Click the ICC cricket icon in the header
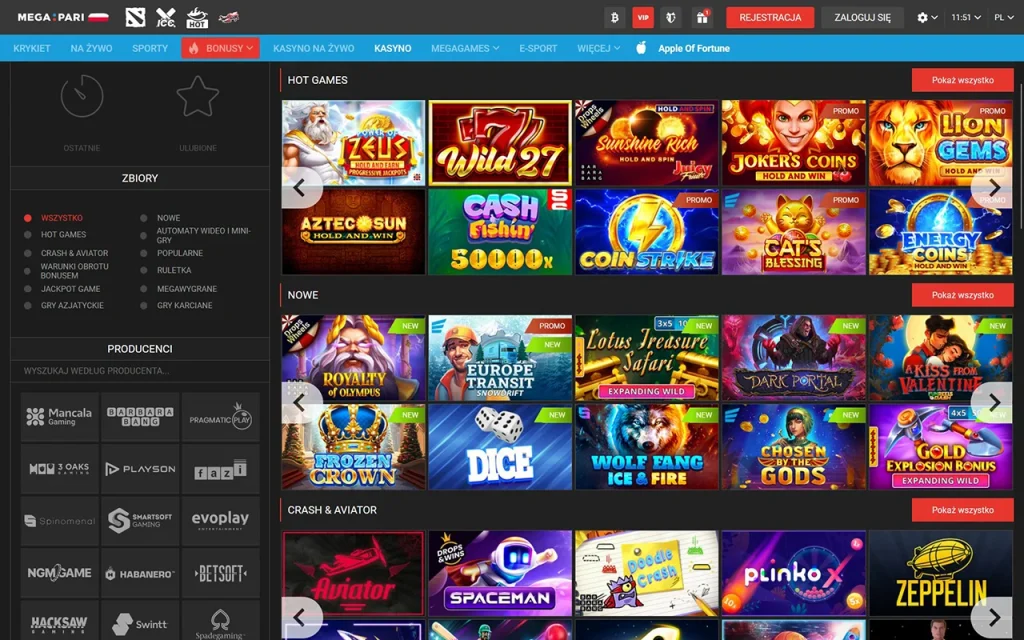Viewport: 1024px width, 640px height. [166, 18]
